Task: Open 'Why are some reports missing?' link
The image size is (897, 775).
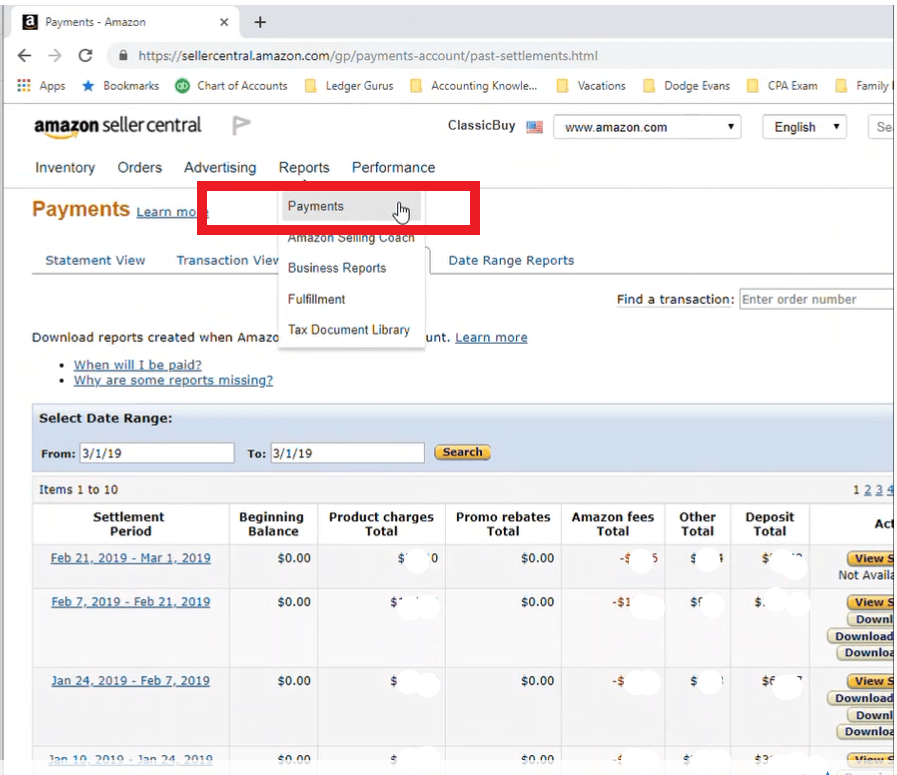Action: tap(173, 380)
